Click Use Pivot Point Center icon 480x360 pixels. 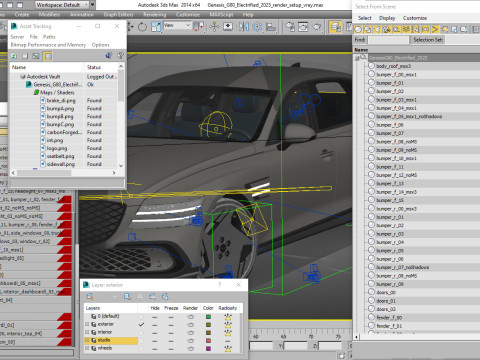coord(199,27)
